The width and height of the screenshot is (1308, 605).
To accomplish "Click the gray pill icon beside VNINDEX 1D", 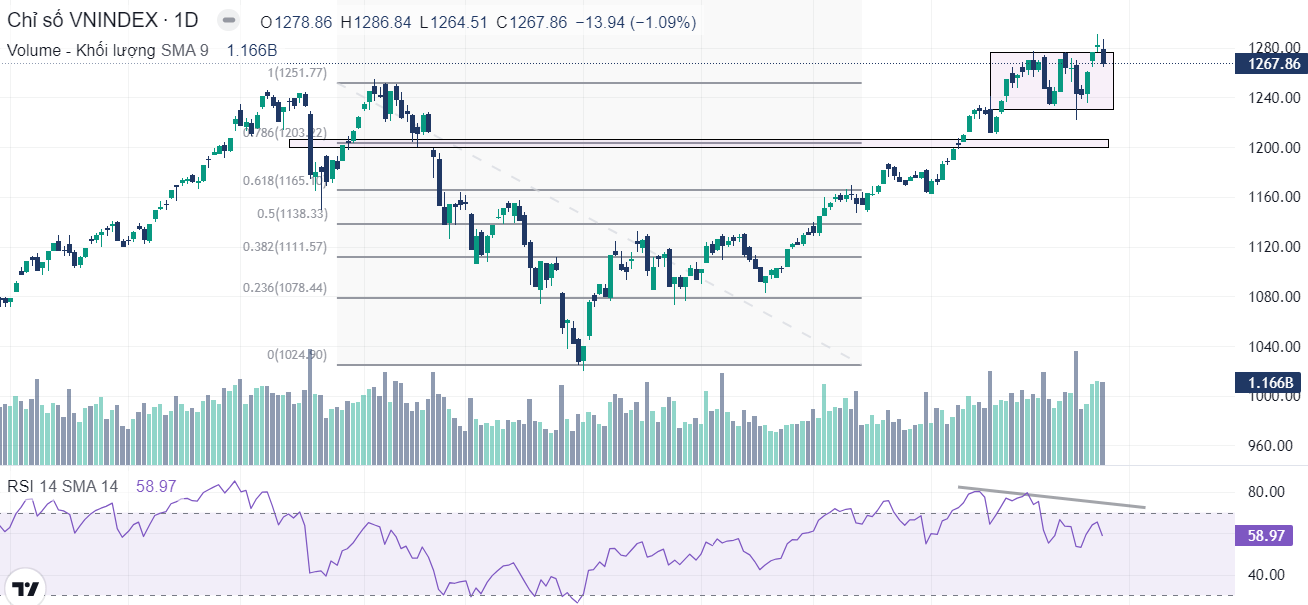I will (228, 20).
